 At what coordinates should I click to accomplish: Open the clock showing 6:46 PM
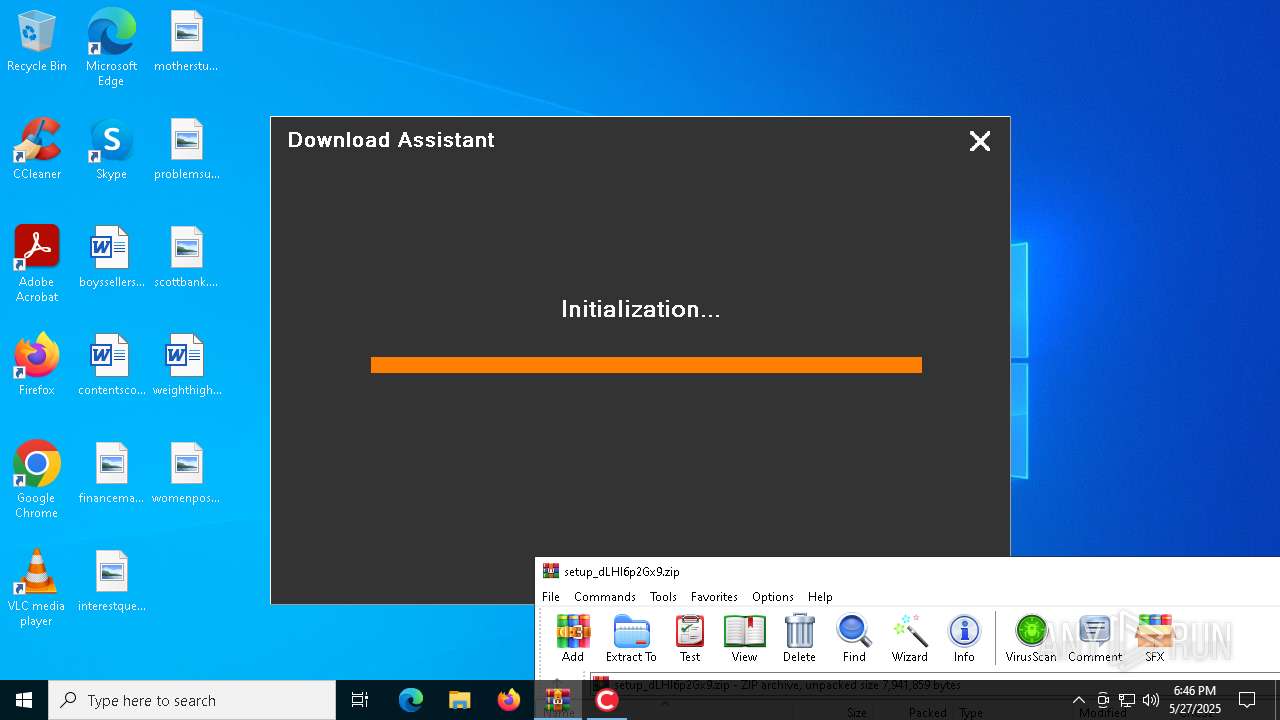click(x=1196, y=700)
